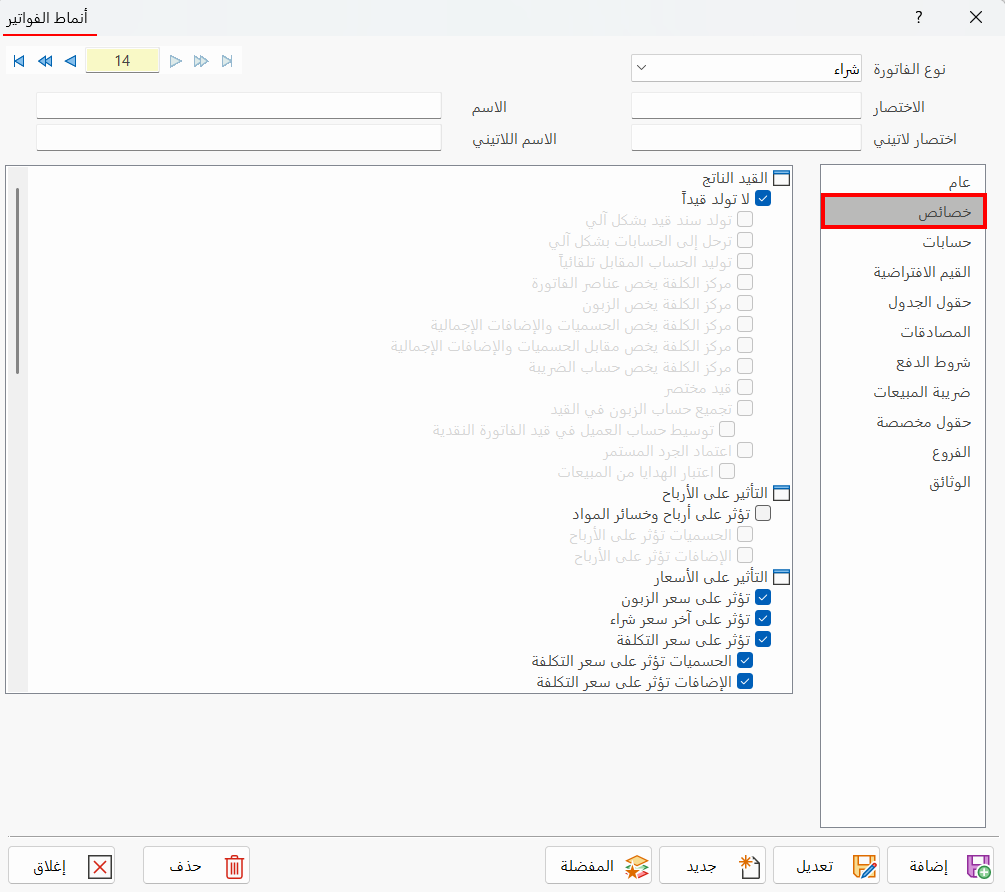Uncheck تؤثر على آخر سعر شراء
This screenshot has height=892, width=1005.
763,618
